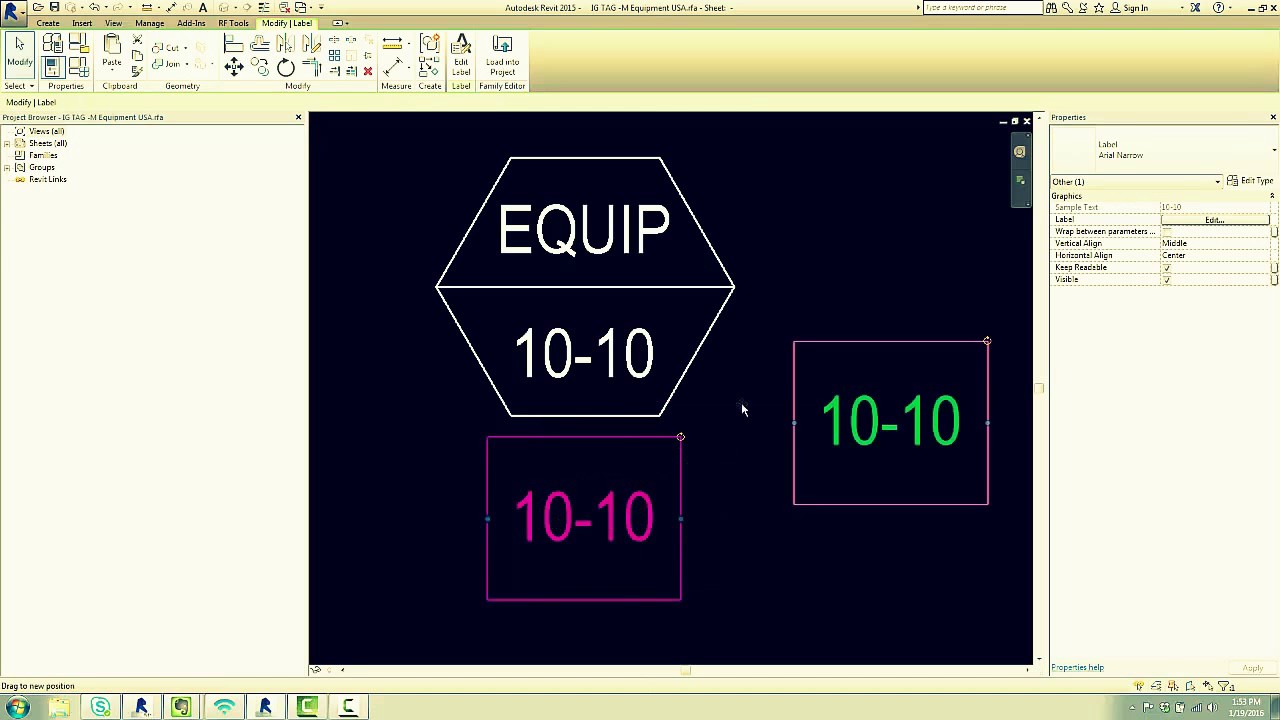Viewport: 1280px width, 720px height.
Task: Uncheck the Keep Readable checkbox
Action: 1167,268
